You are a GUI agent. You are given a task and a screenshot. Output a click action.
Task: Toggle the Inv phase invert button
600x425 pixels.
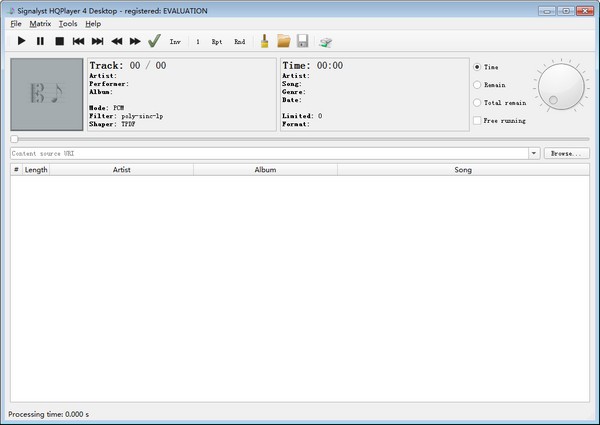[176, 42]
